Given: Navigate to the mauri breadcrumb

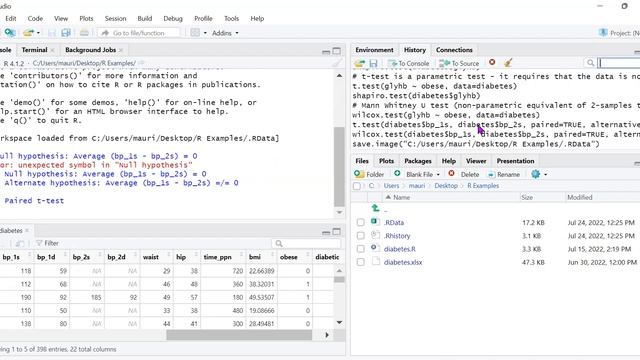Looking at the screenshot, I should pos(416,186).
